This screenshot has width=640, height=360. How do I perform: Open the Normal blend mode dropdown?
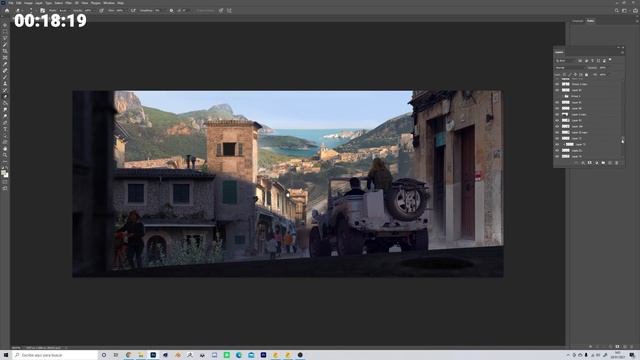(570, 68)
